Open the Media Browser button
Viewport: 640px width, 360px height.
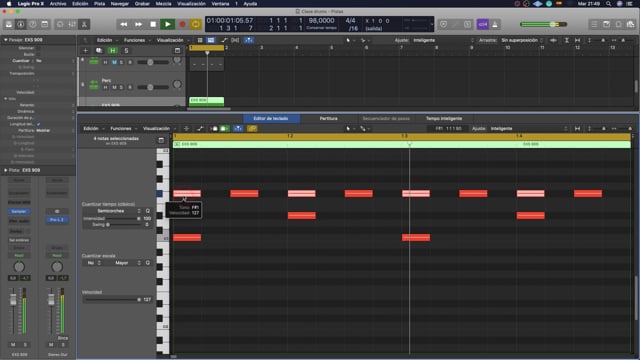[x=631, y=24]
